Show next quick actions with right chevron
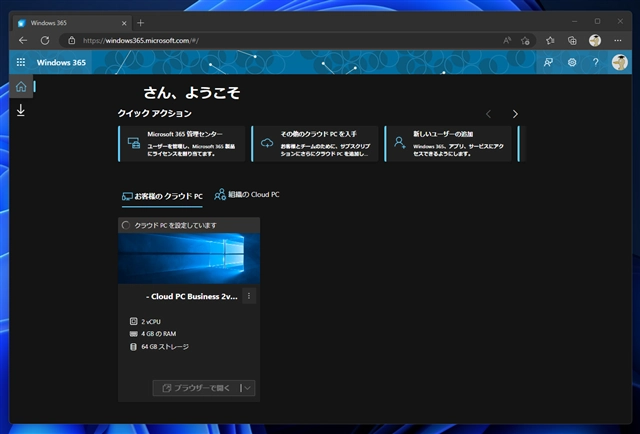 [515, 114]
